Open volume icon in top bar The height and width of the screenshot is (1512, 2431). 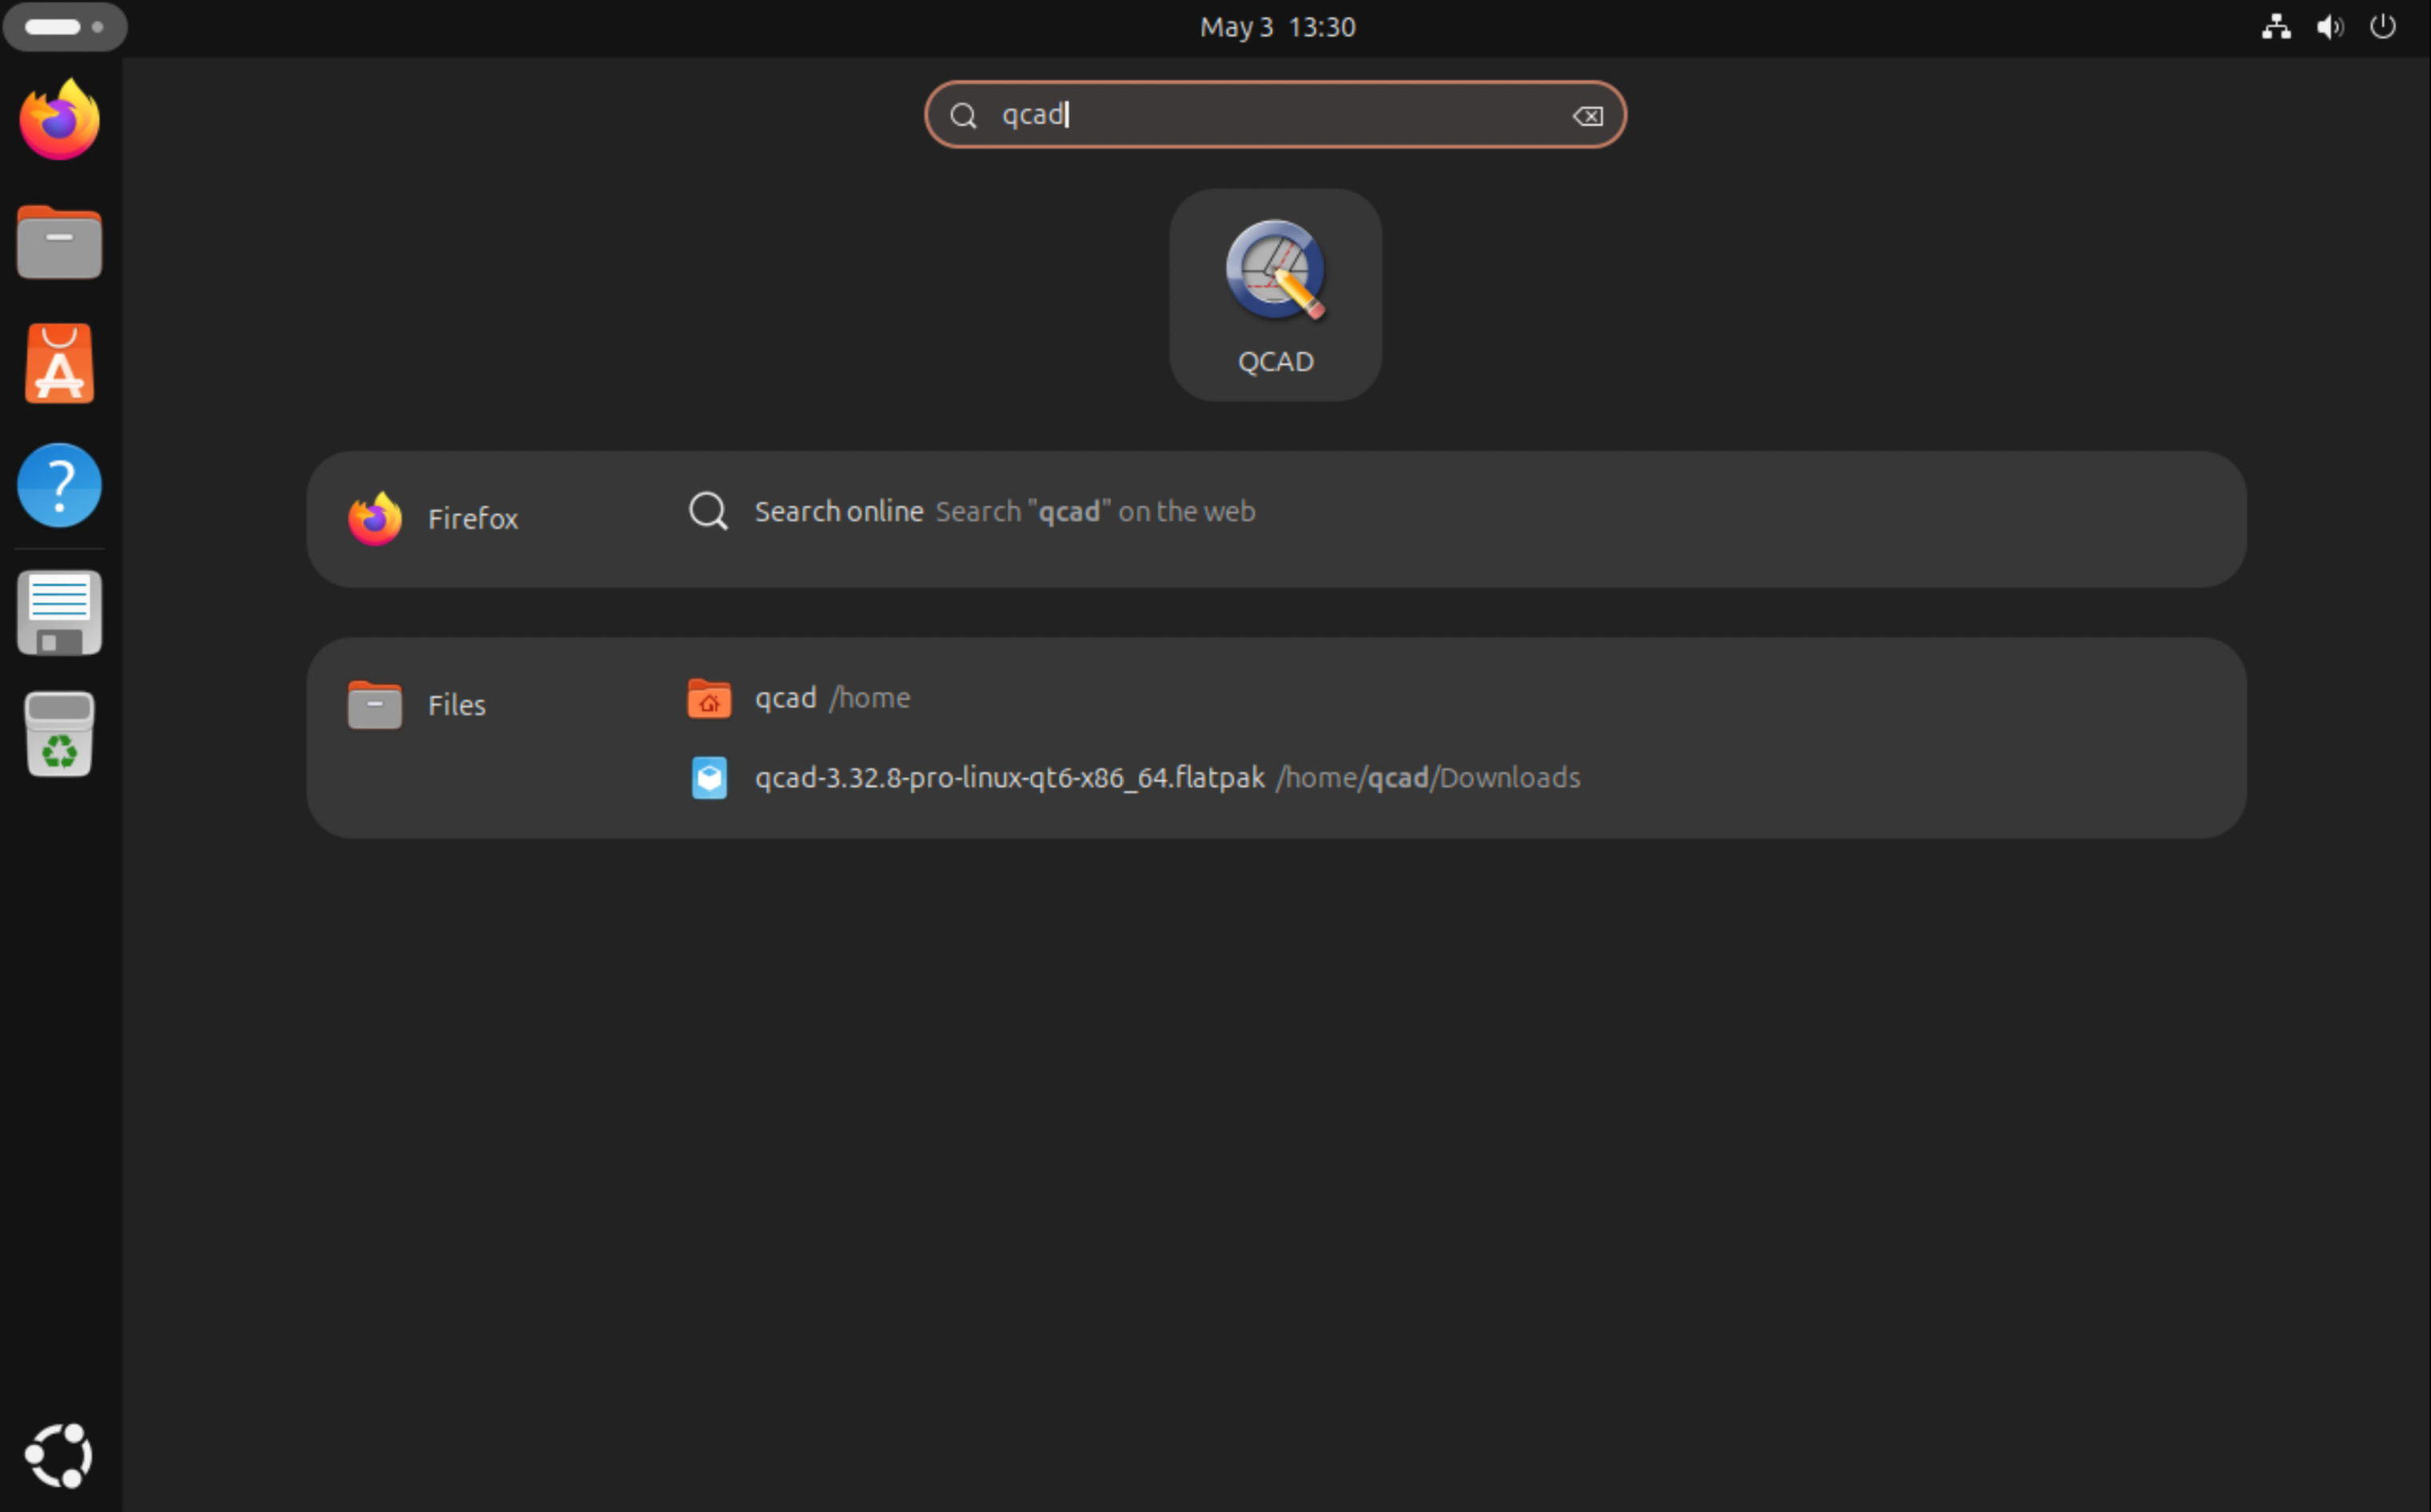tap(2329, 27)
